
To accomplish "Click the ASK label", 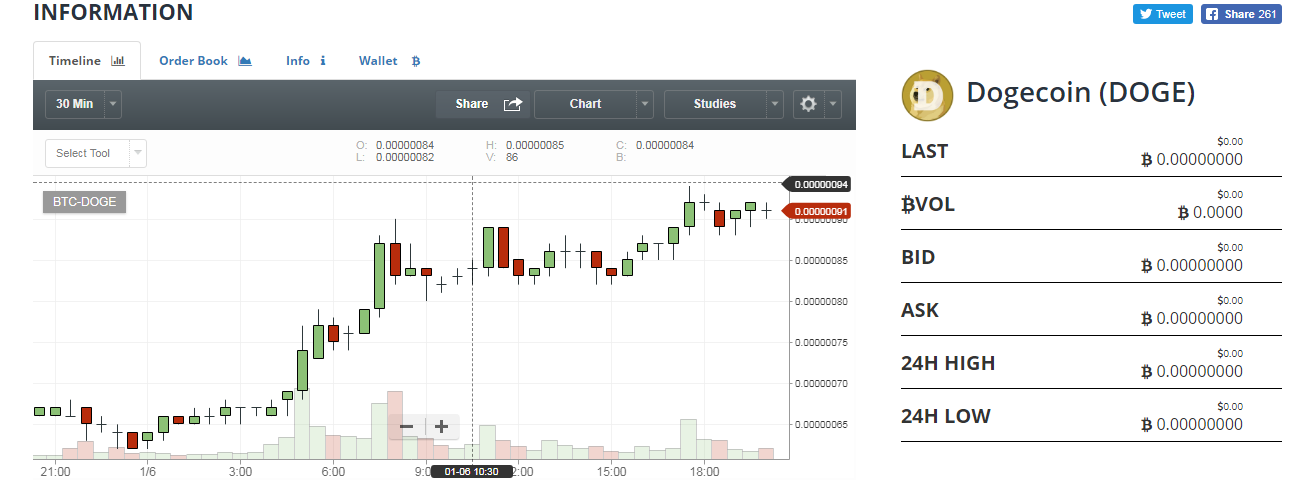I will (920, 310).
